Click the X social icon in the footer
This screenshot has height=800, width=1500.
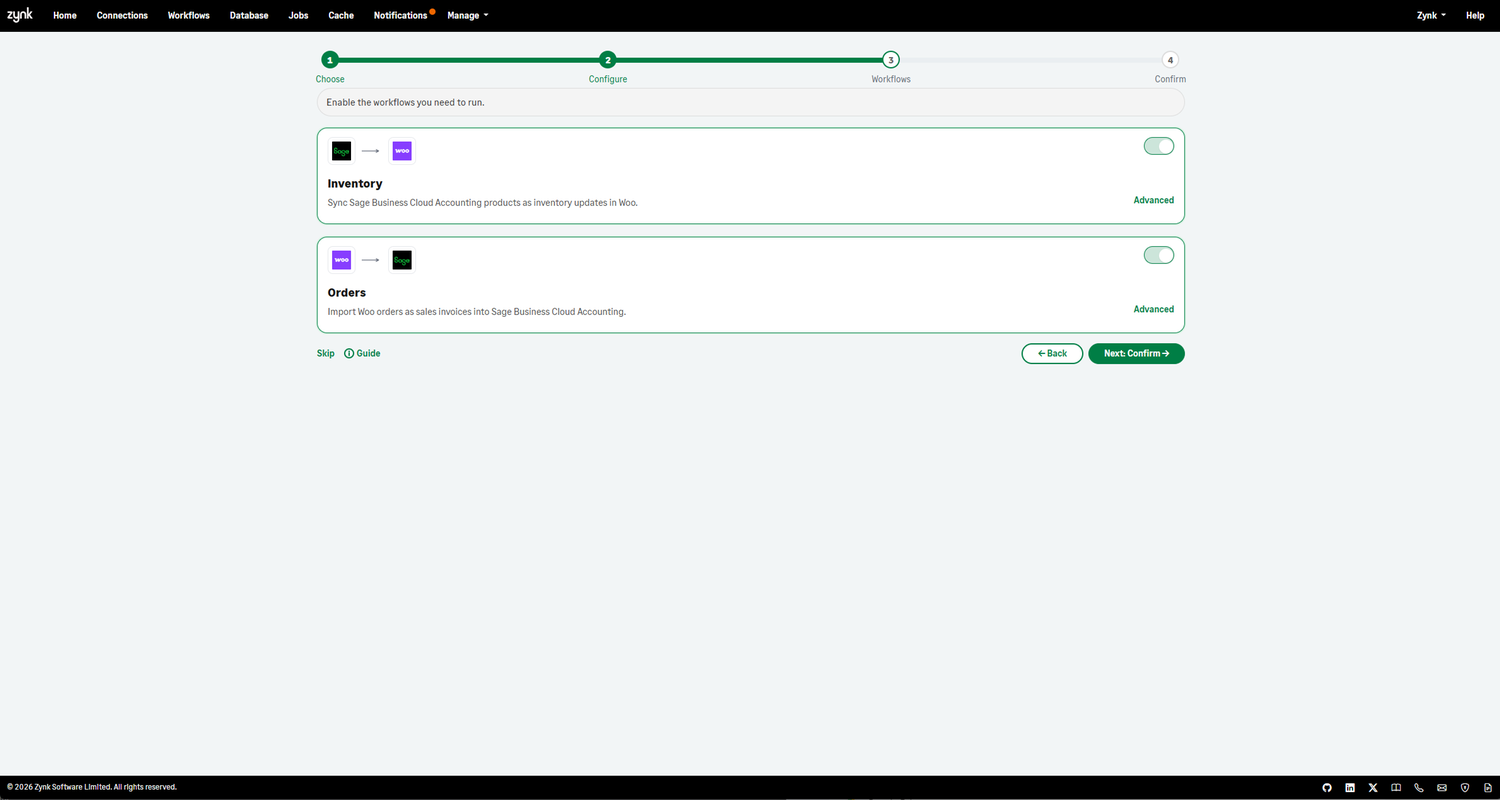click(x=1373, y=787)
